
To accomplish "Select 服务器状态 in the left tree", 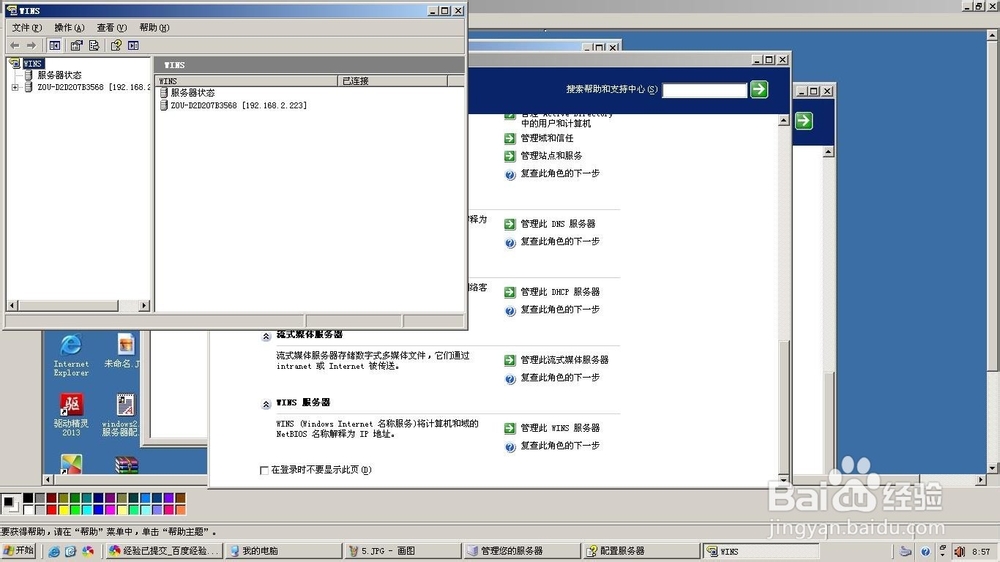I will point(59,75).
